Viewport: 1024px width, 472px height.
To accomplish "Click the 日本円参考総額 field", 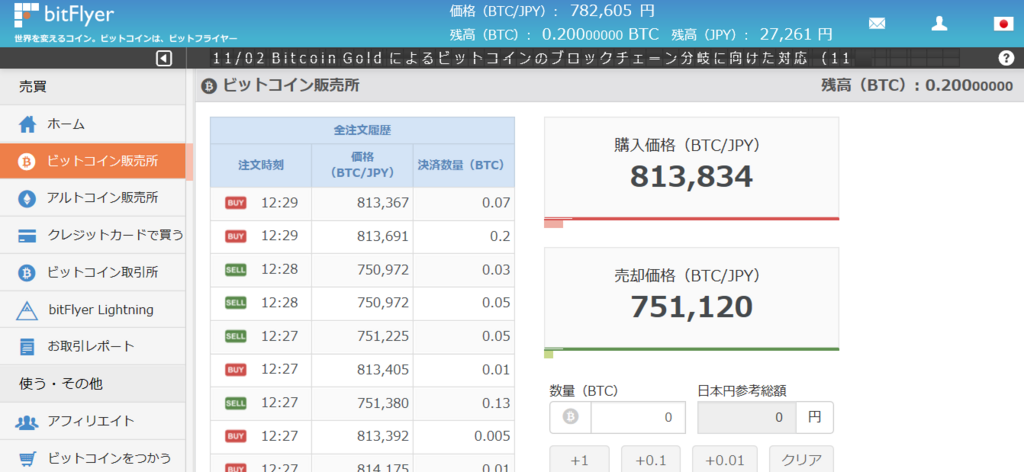I will [747, 417].
